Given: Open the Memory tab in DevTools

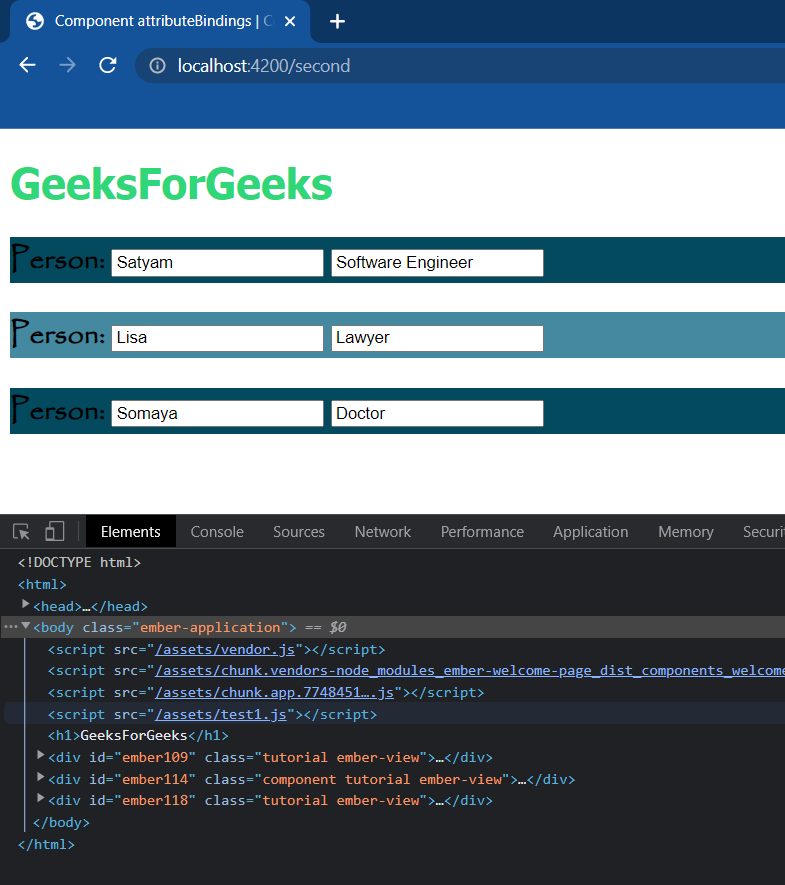Looking at the screenshot, I should [x=686, y=532].
